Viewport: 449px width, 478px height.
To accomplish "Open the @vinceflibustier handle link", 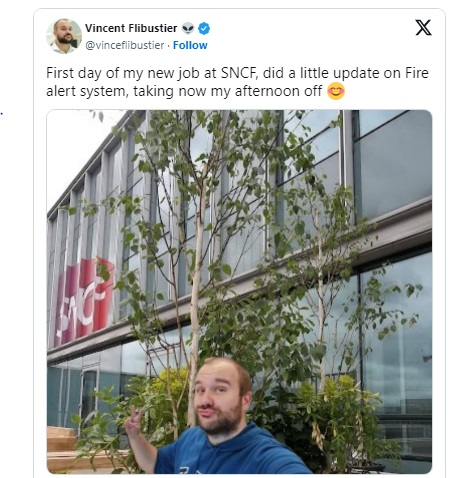I will coord(125,45).
